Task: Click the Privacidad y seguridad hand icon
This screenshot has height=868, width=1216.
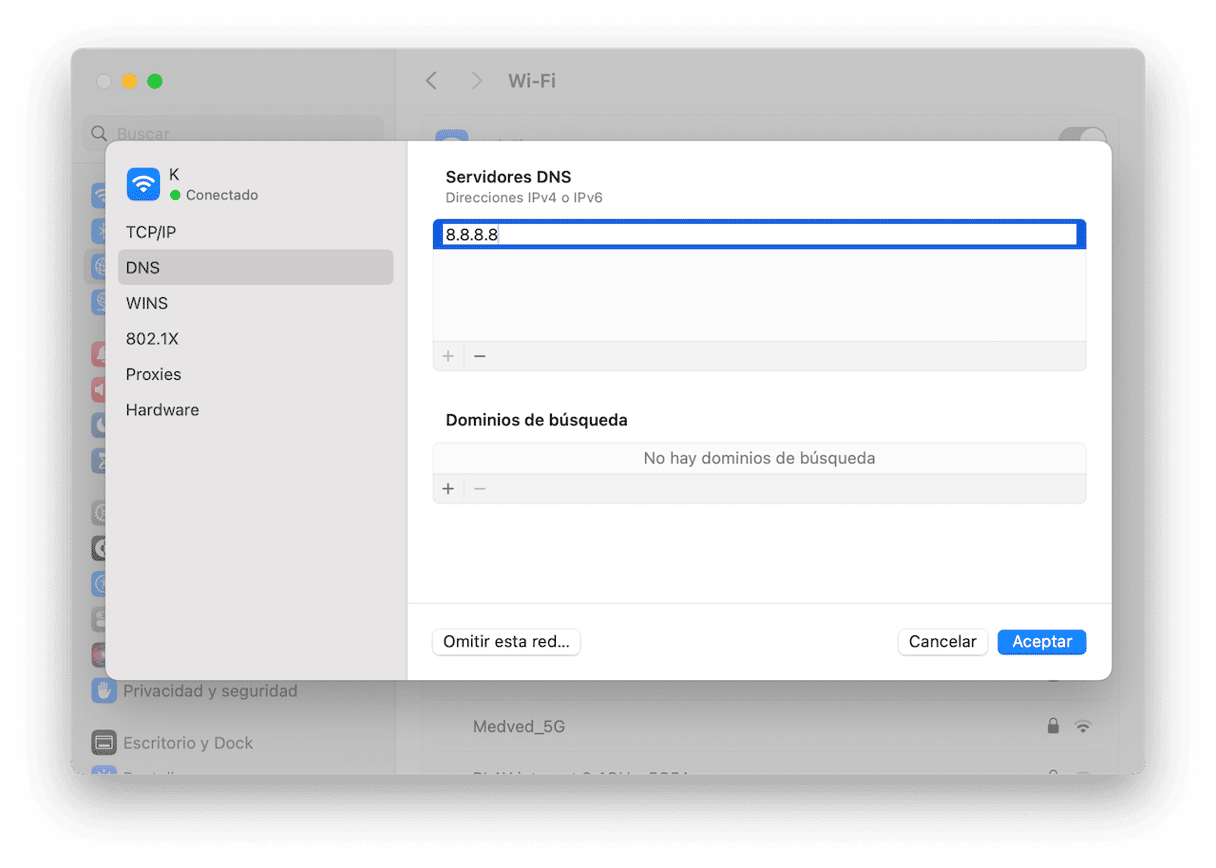Action: coord(104,691)
